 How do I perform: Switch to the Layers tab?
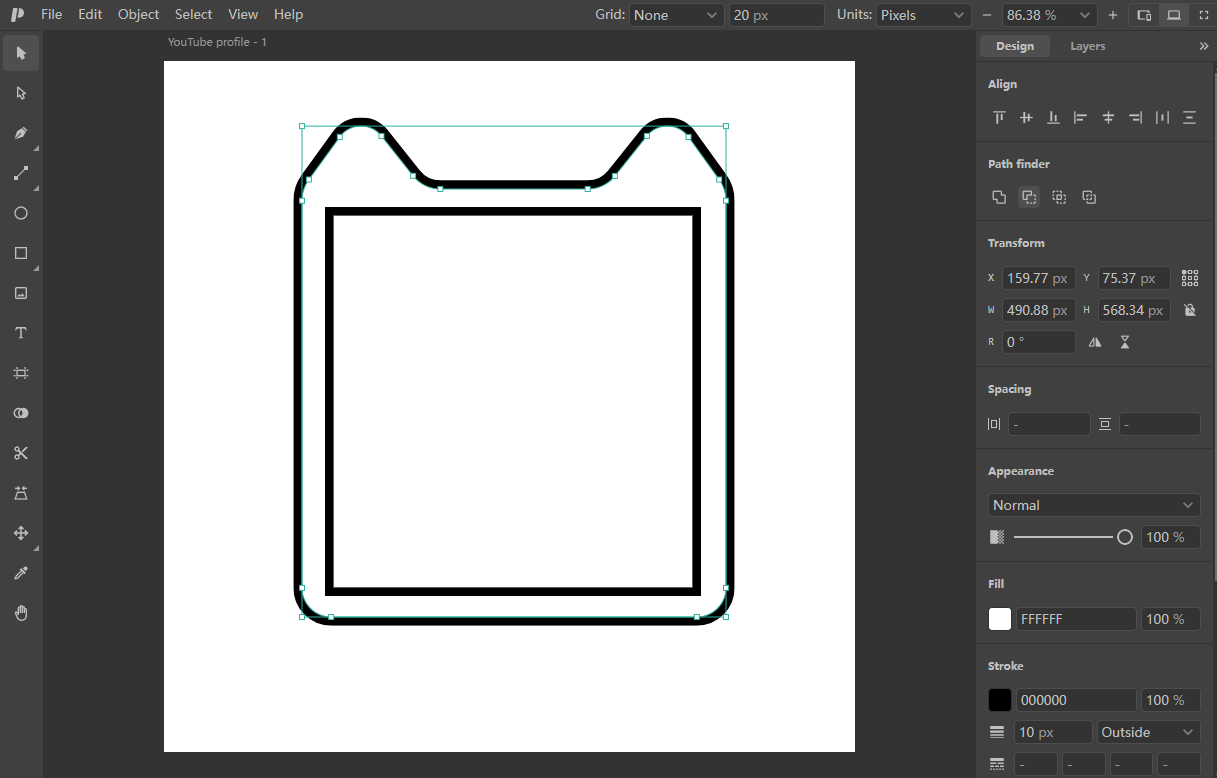tap(1088, 46)
